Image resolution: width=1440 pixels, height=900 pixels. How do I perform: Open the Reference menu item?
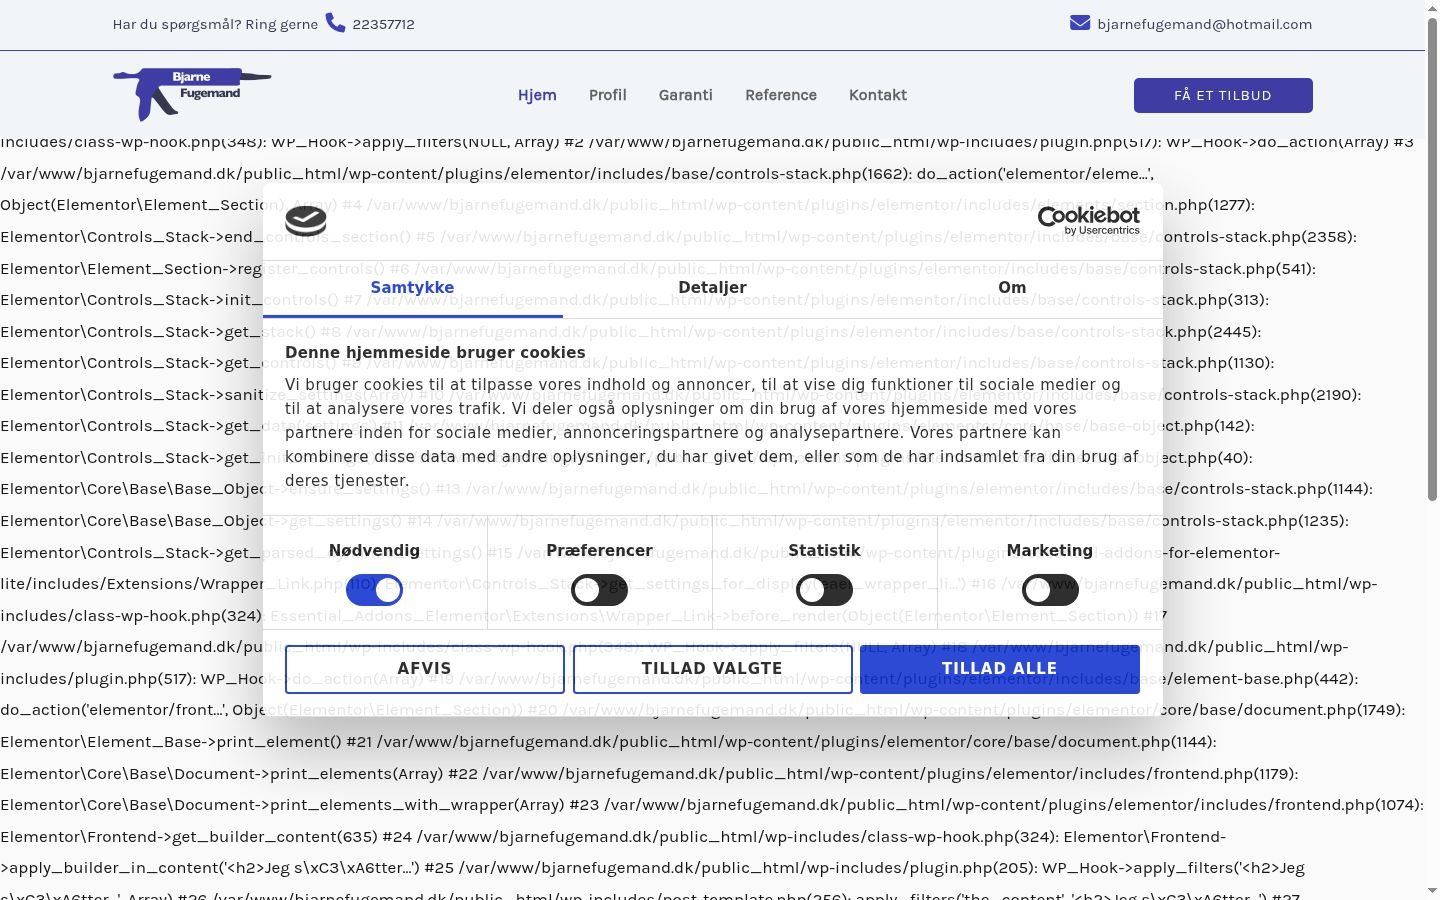(x=781, y=95)
